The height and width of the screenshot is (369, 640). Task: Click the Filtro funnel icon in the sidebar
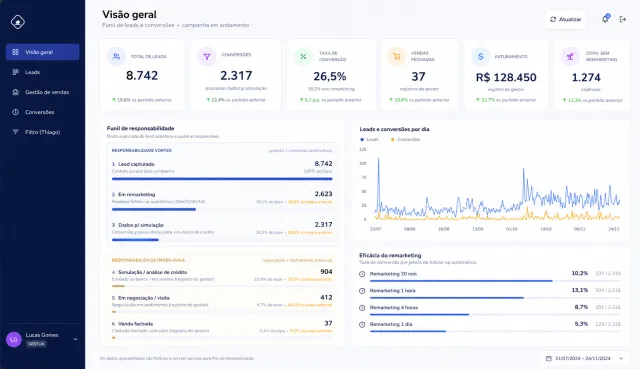click(16, 132)
